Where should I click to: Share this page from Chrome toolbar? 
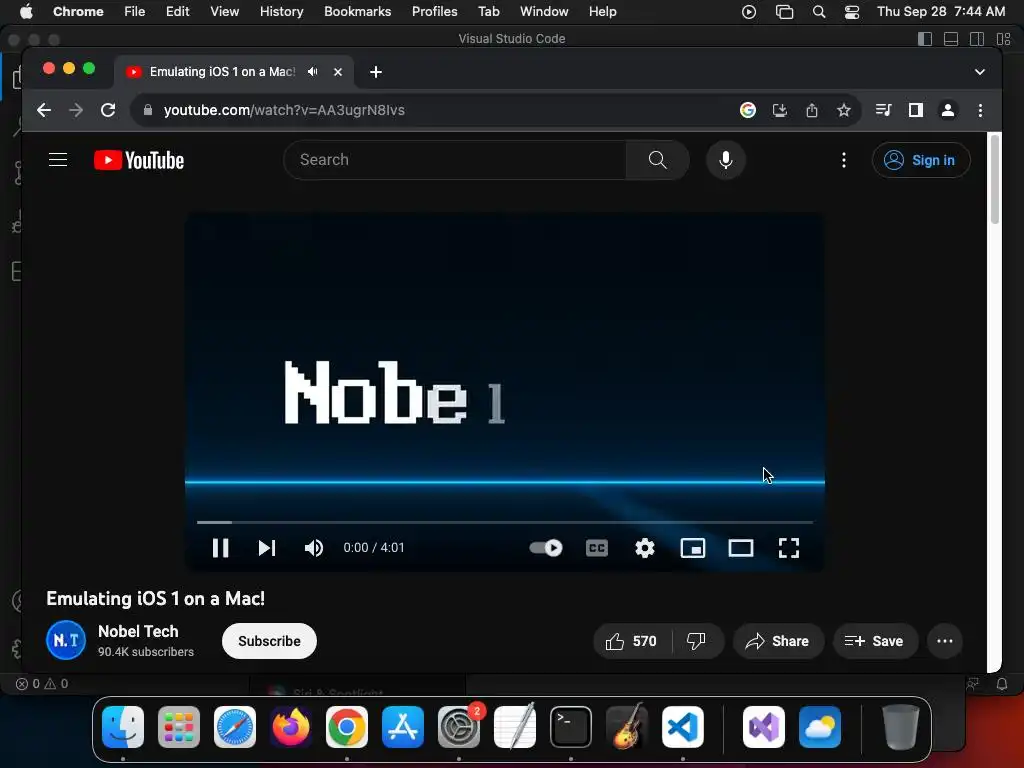coord(812,110)
